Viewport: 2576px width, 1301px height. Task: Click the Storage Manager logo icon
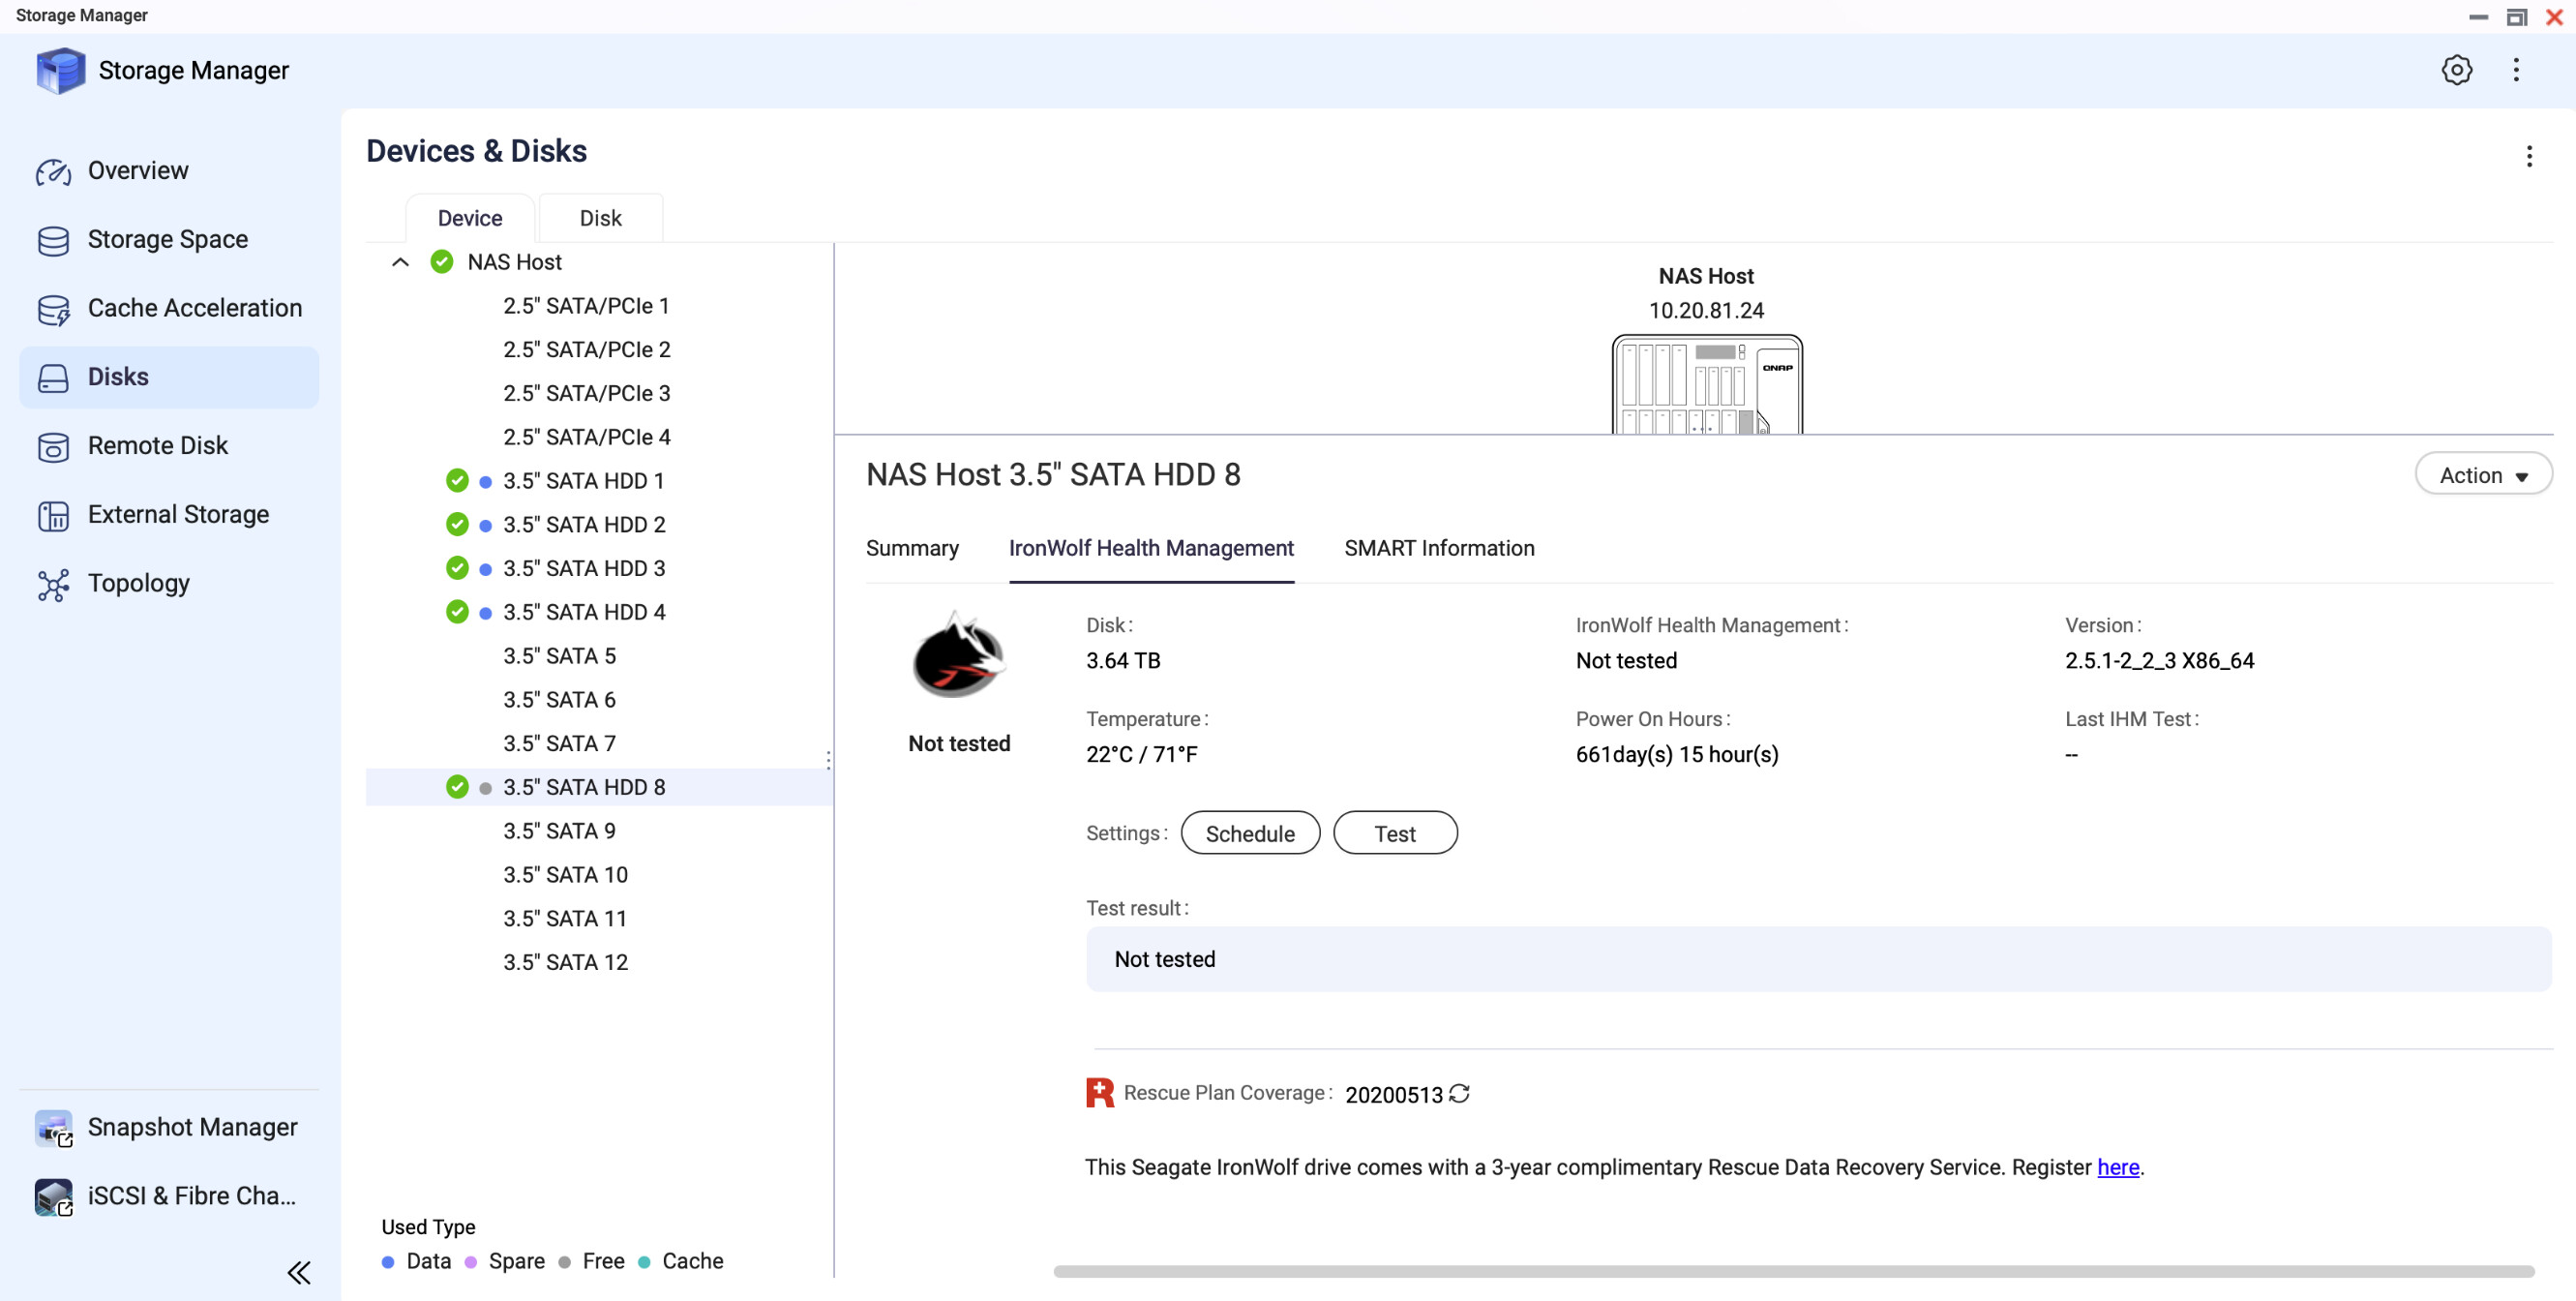(60, 70)
